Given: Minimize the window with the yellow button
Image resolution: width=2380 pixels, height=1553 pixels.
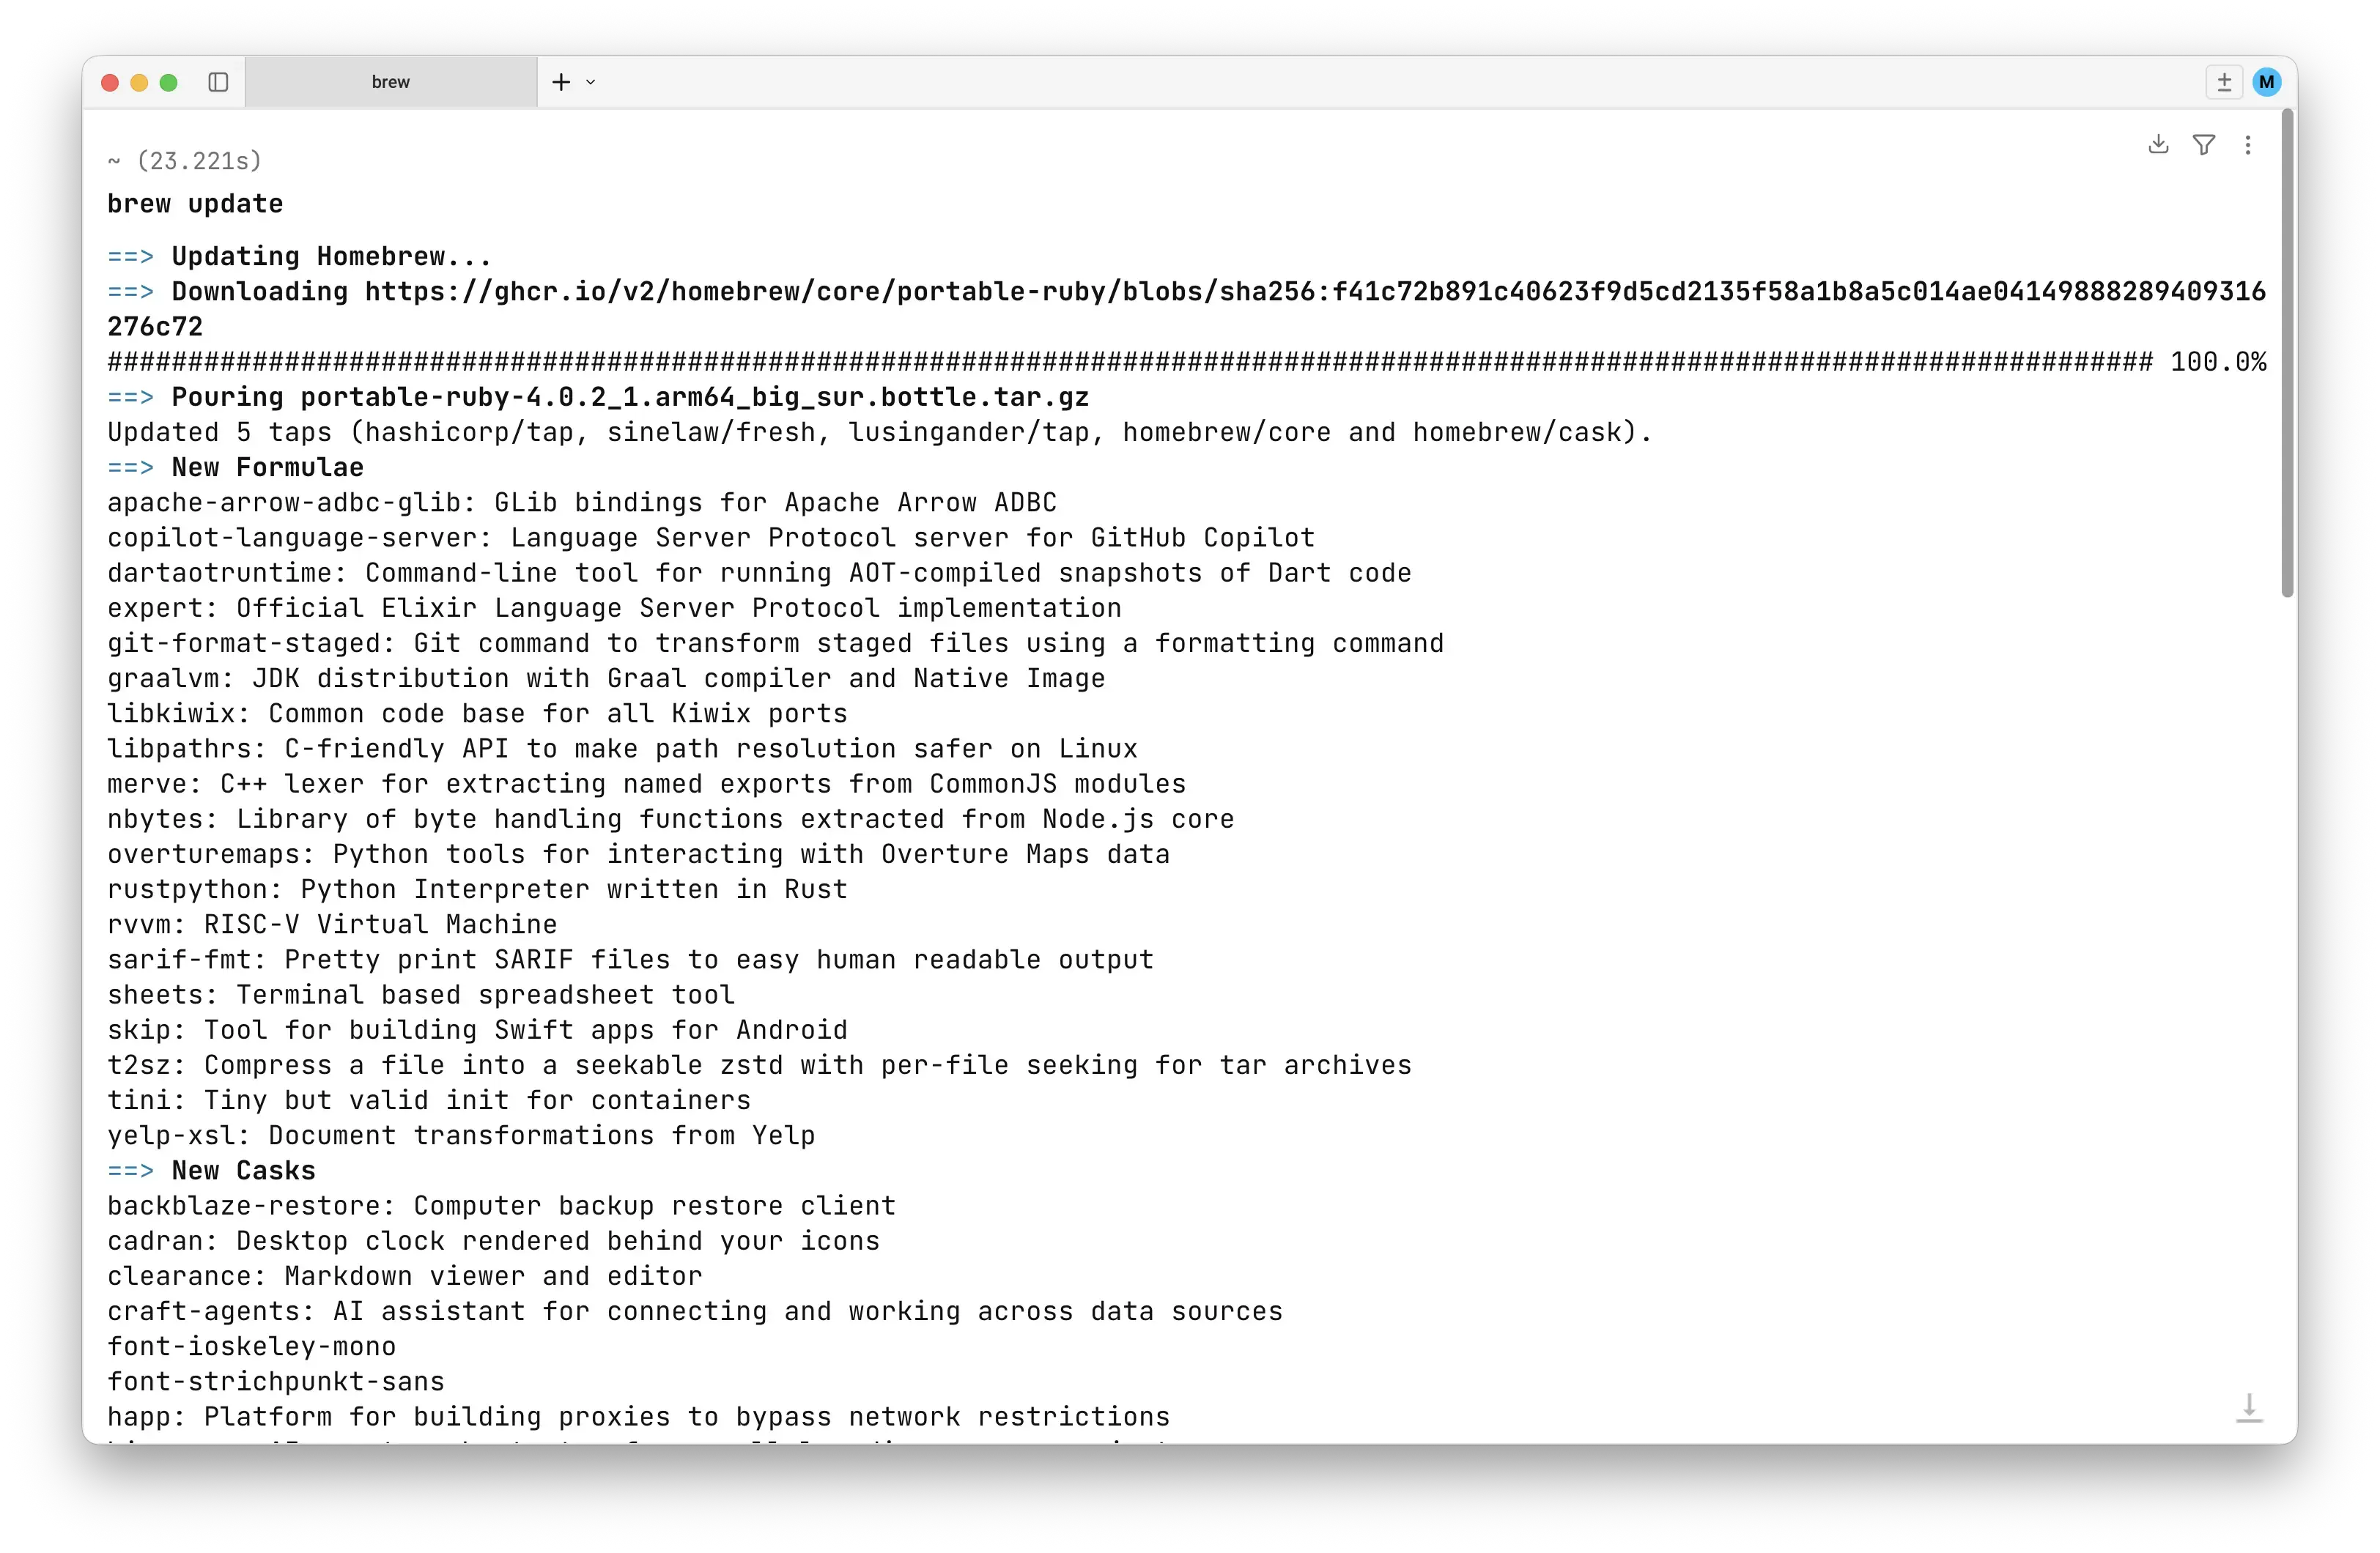Looking at the screenshot, I should coord(139,82).
